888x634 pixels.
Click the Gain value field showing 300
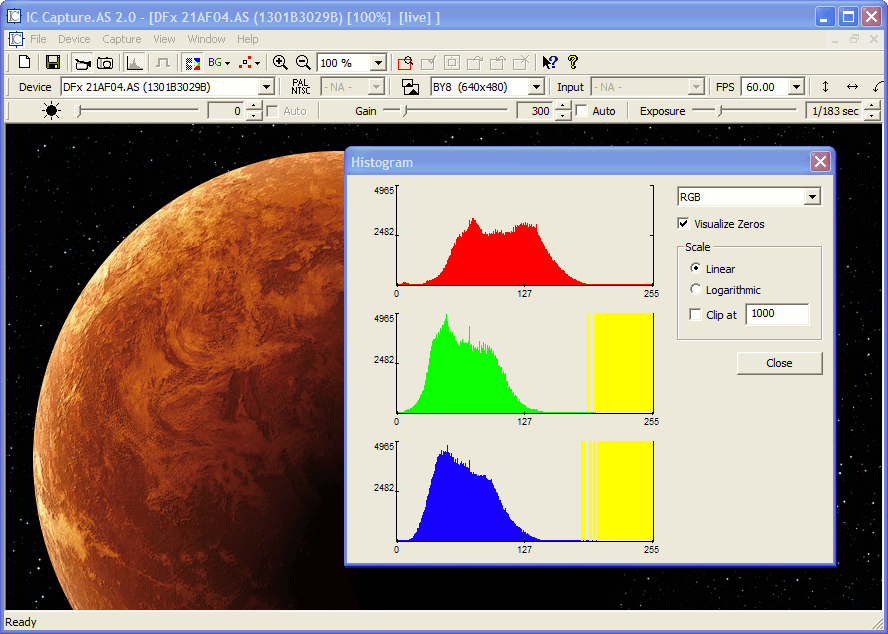pos(535,111)
